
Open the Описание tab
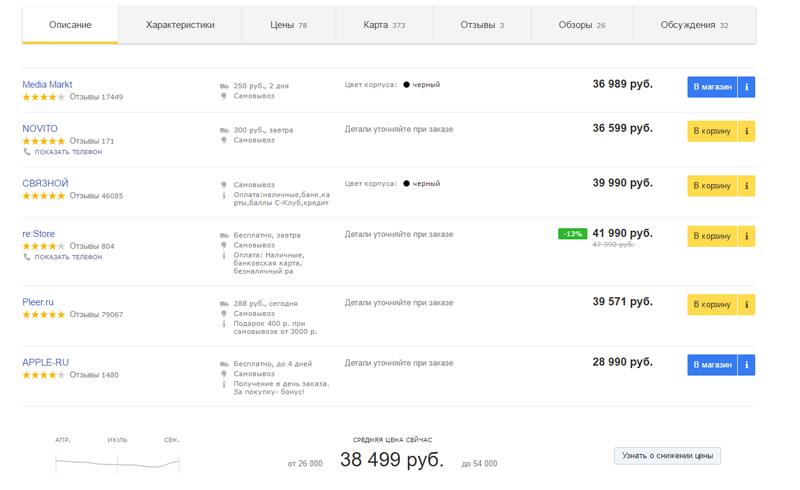point(70,25)
